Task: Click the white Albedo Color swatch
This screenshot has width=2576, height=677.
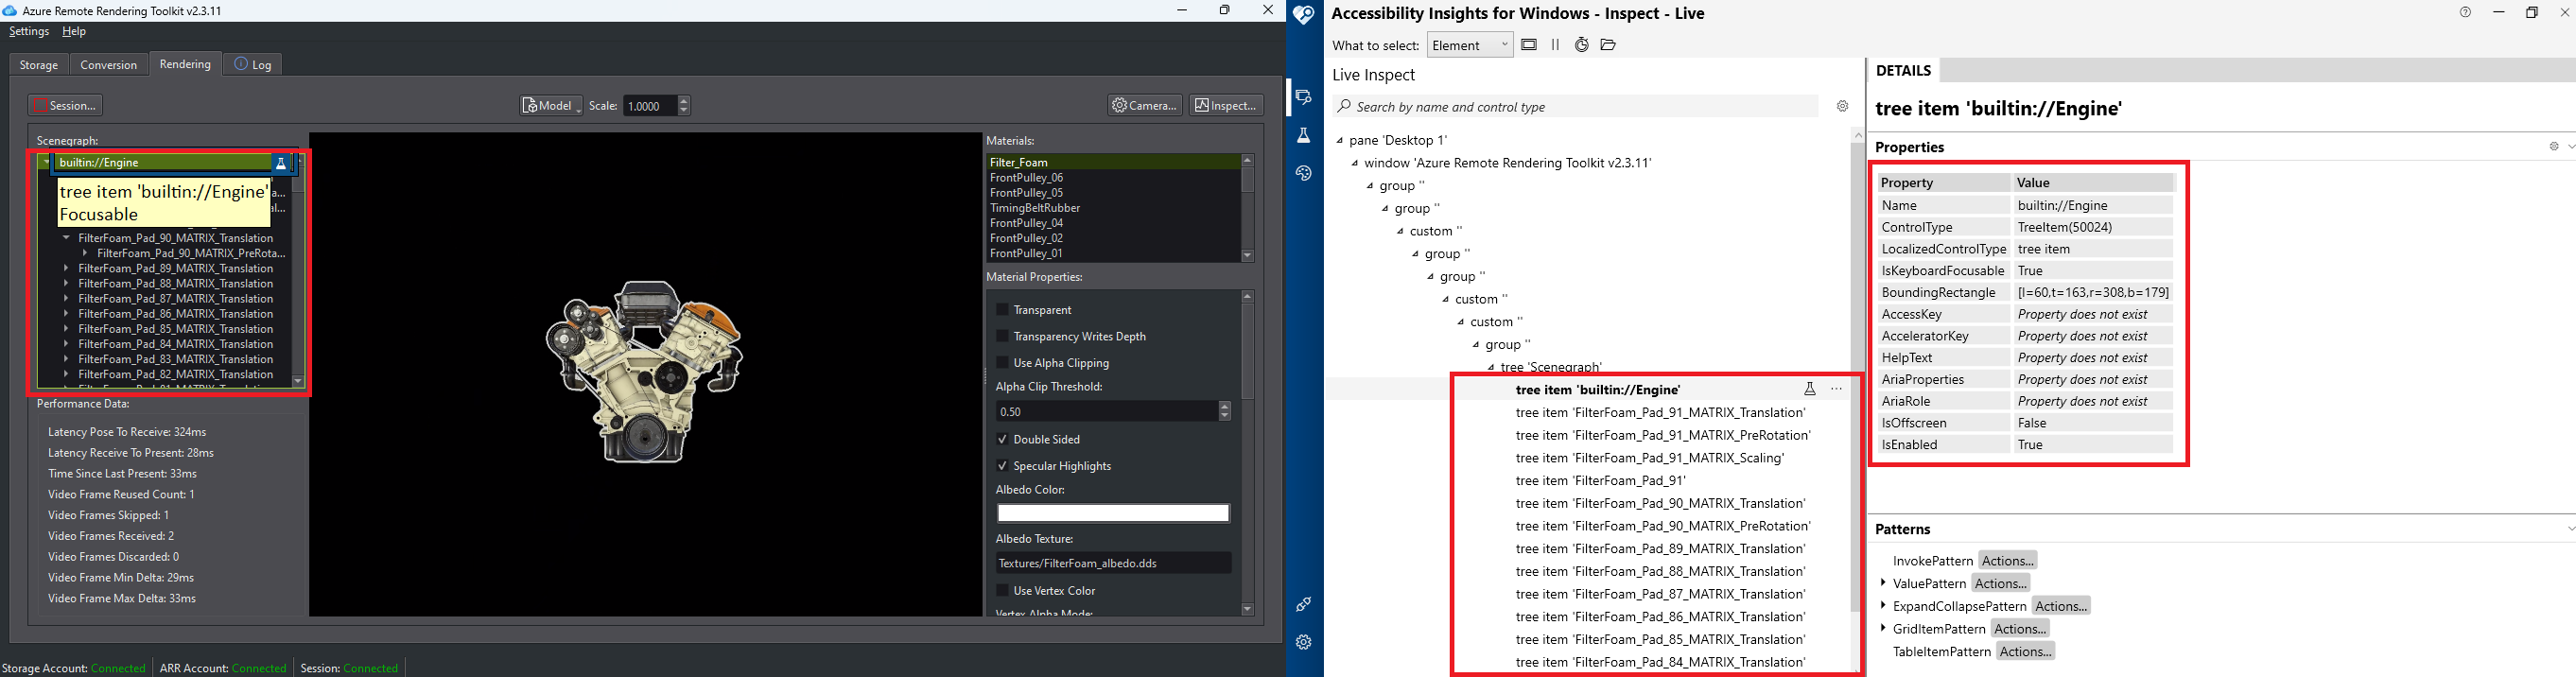Action: click(1113, 513)
